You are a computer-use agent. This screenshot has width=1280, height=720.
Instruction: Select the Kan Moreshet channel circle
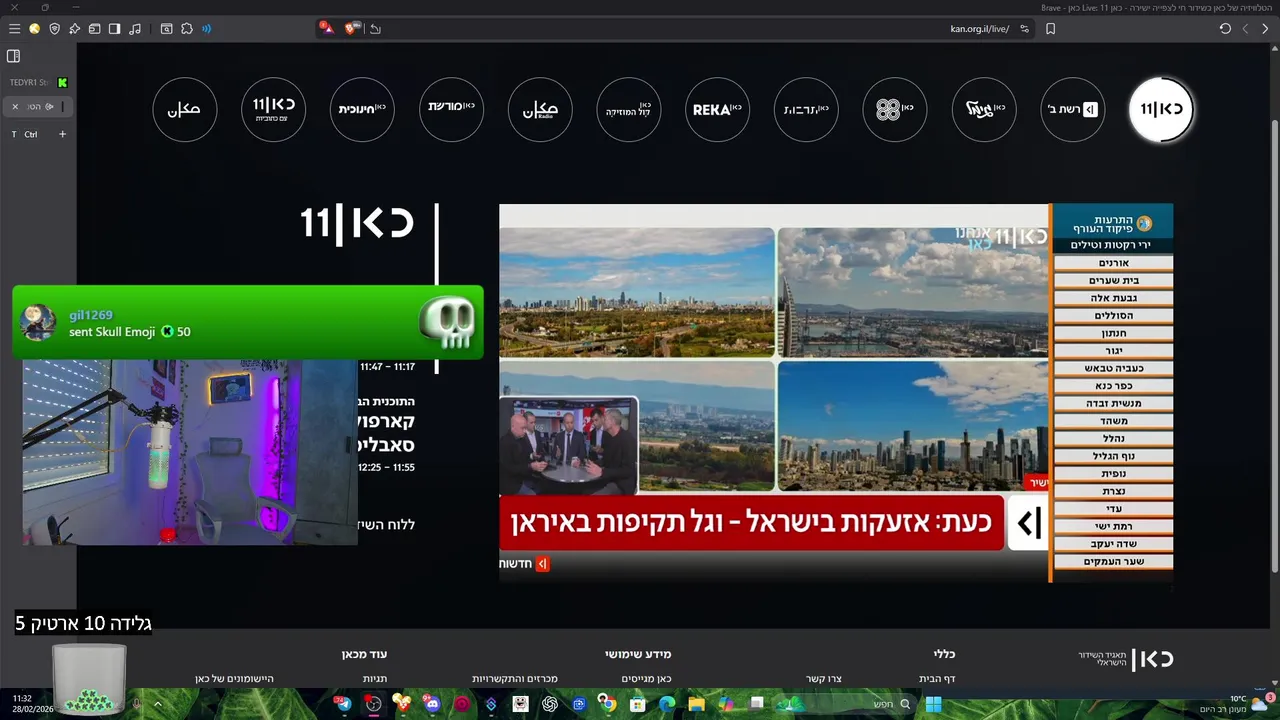pyautogui.click(x=451, y=109)
